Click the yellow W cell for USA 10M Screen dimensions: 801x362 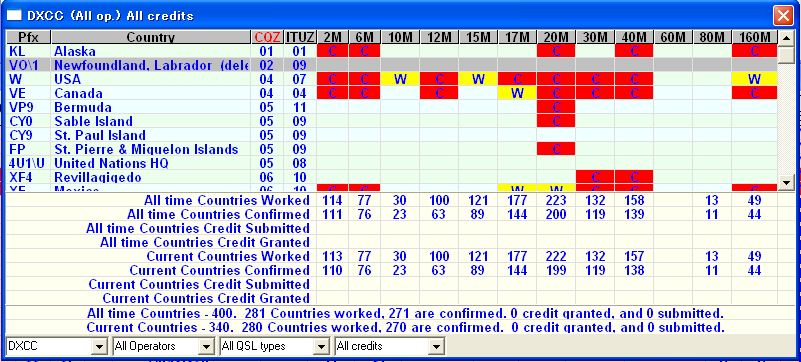click(400, 79)
